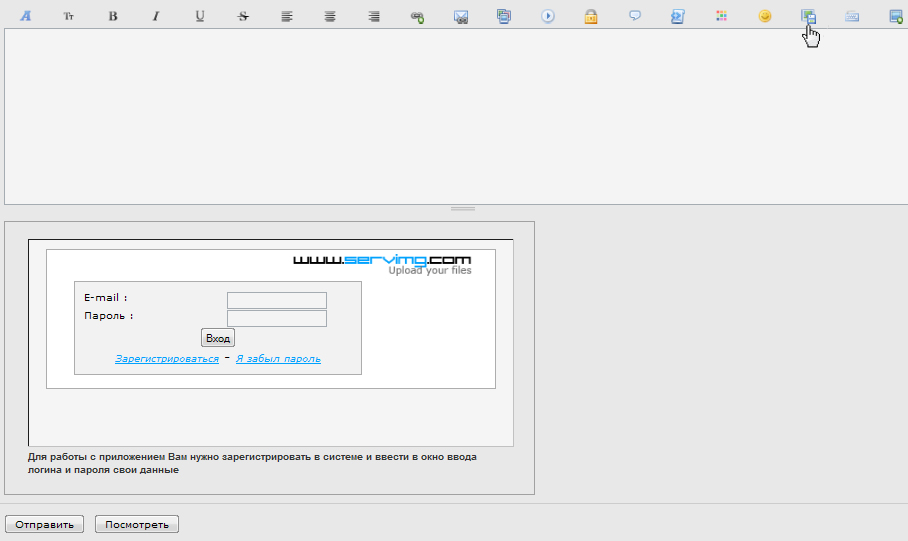The width and height of the screenshot is (908, 541).
Task: Focus the Пароль password field
Action: (x=277, y=318)
